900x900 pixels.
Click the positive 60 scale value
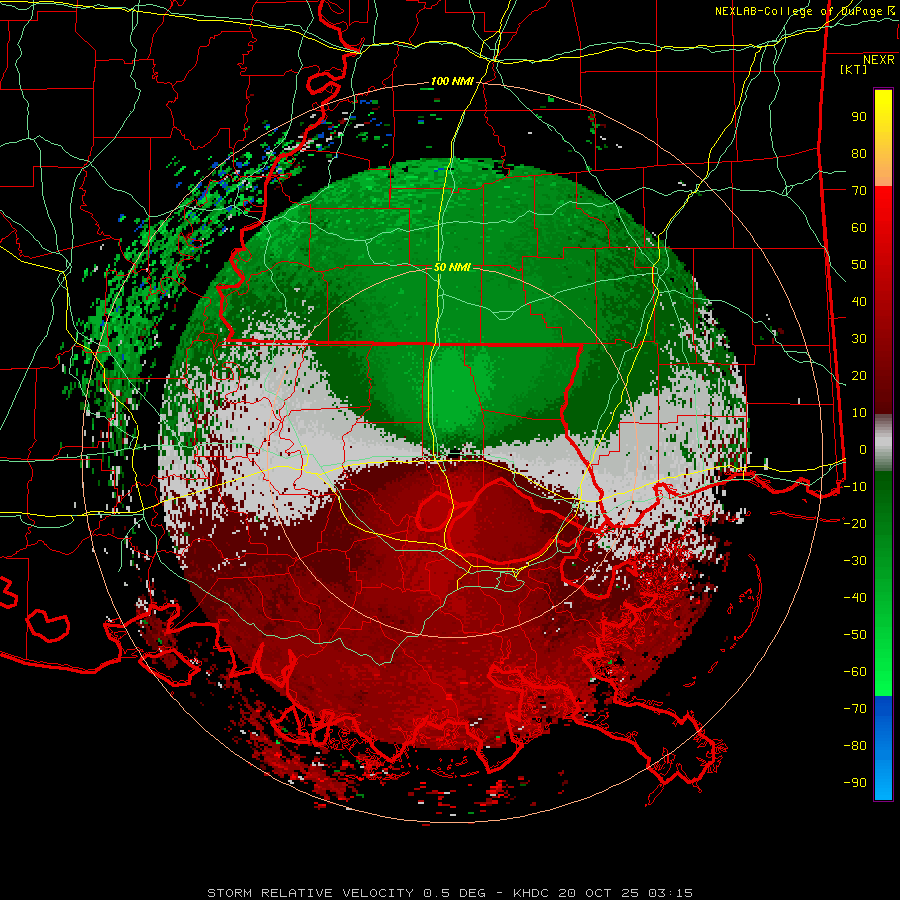click(x=859, y=228)
